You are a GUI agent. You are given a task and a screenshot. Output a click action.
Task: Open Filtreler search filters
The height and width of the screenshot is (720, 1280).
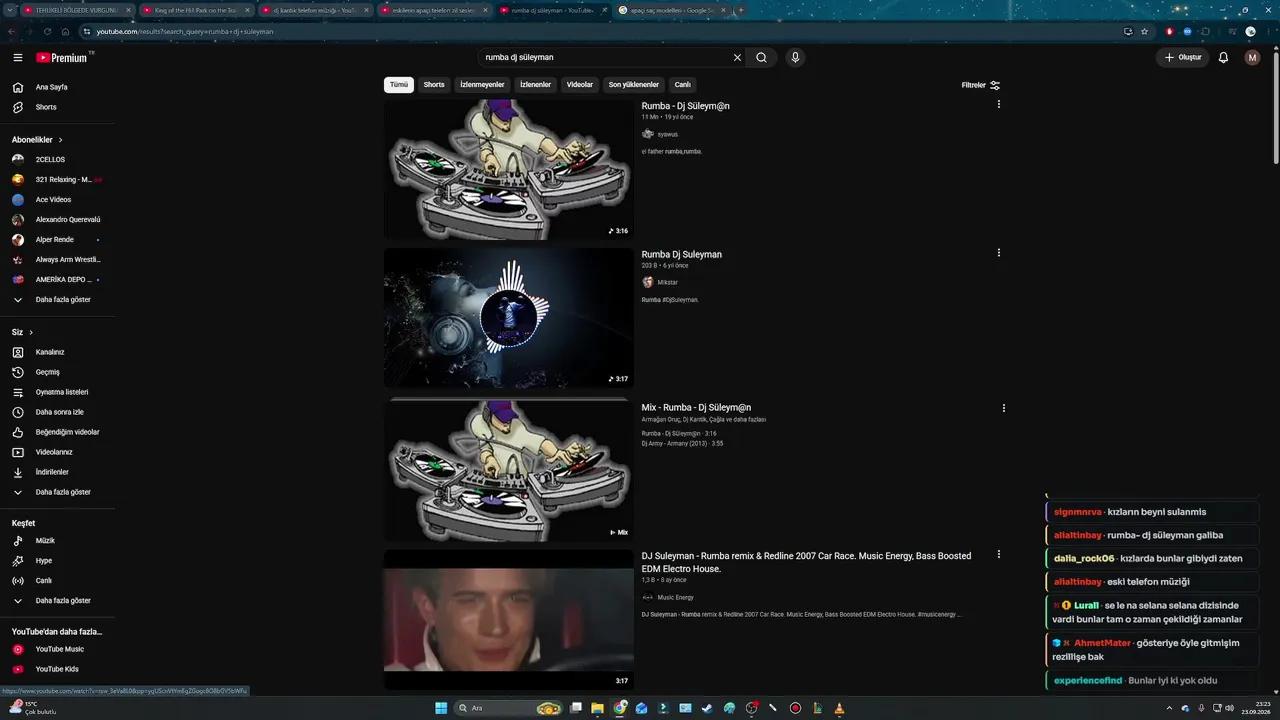(980, 85)
